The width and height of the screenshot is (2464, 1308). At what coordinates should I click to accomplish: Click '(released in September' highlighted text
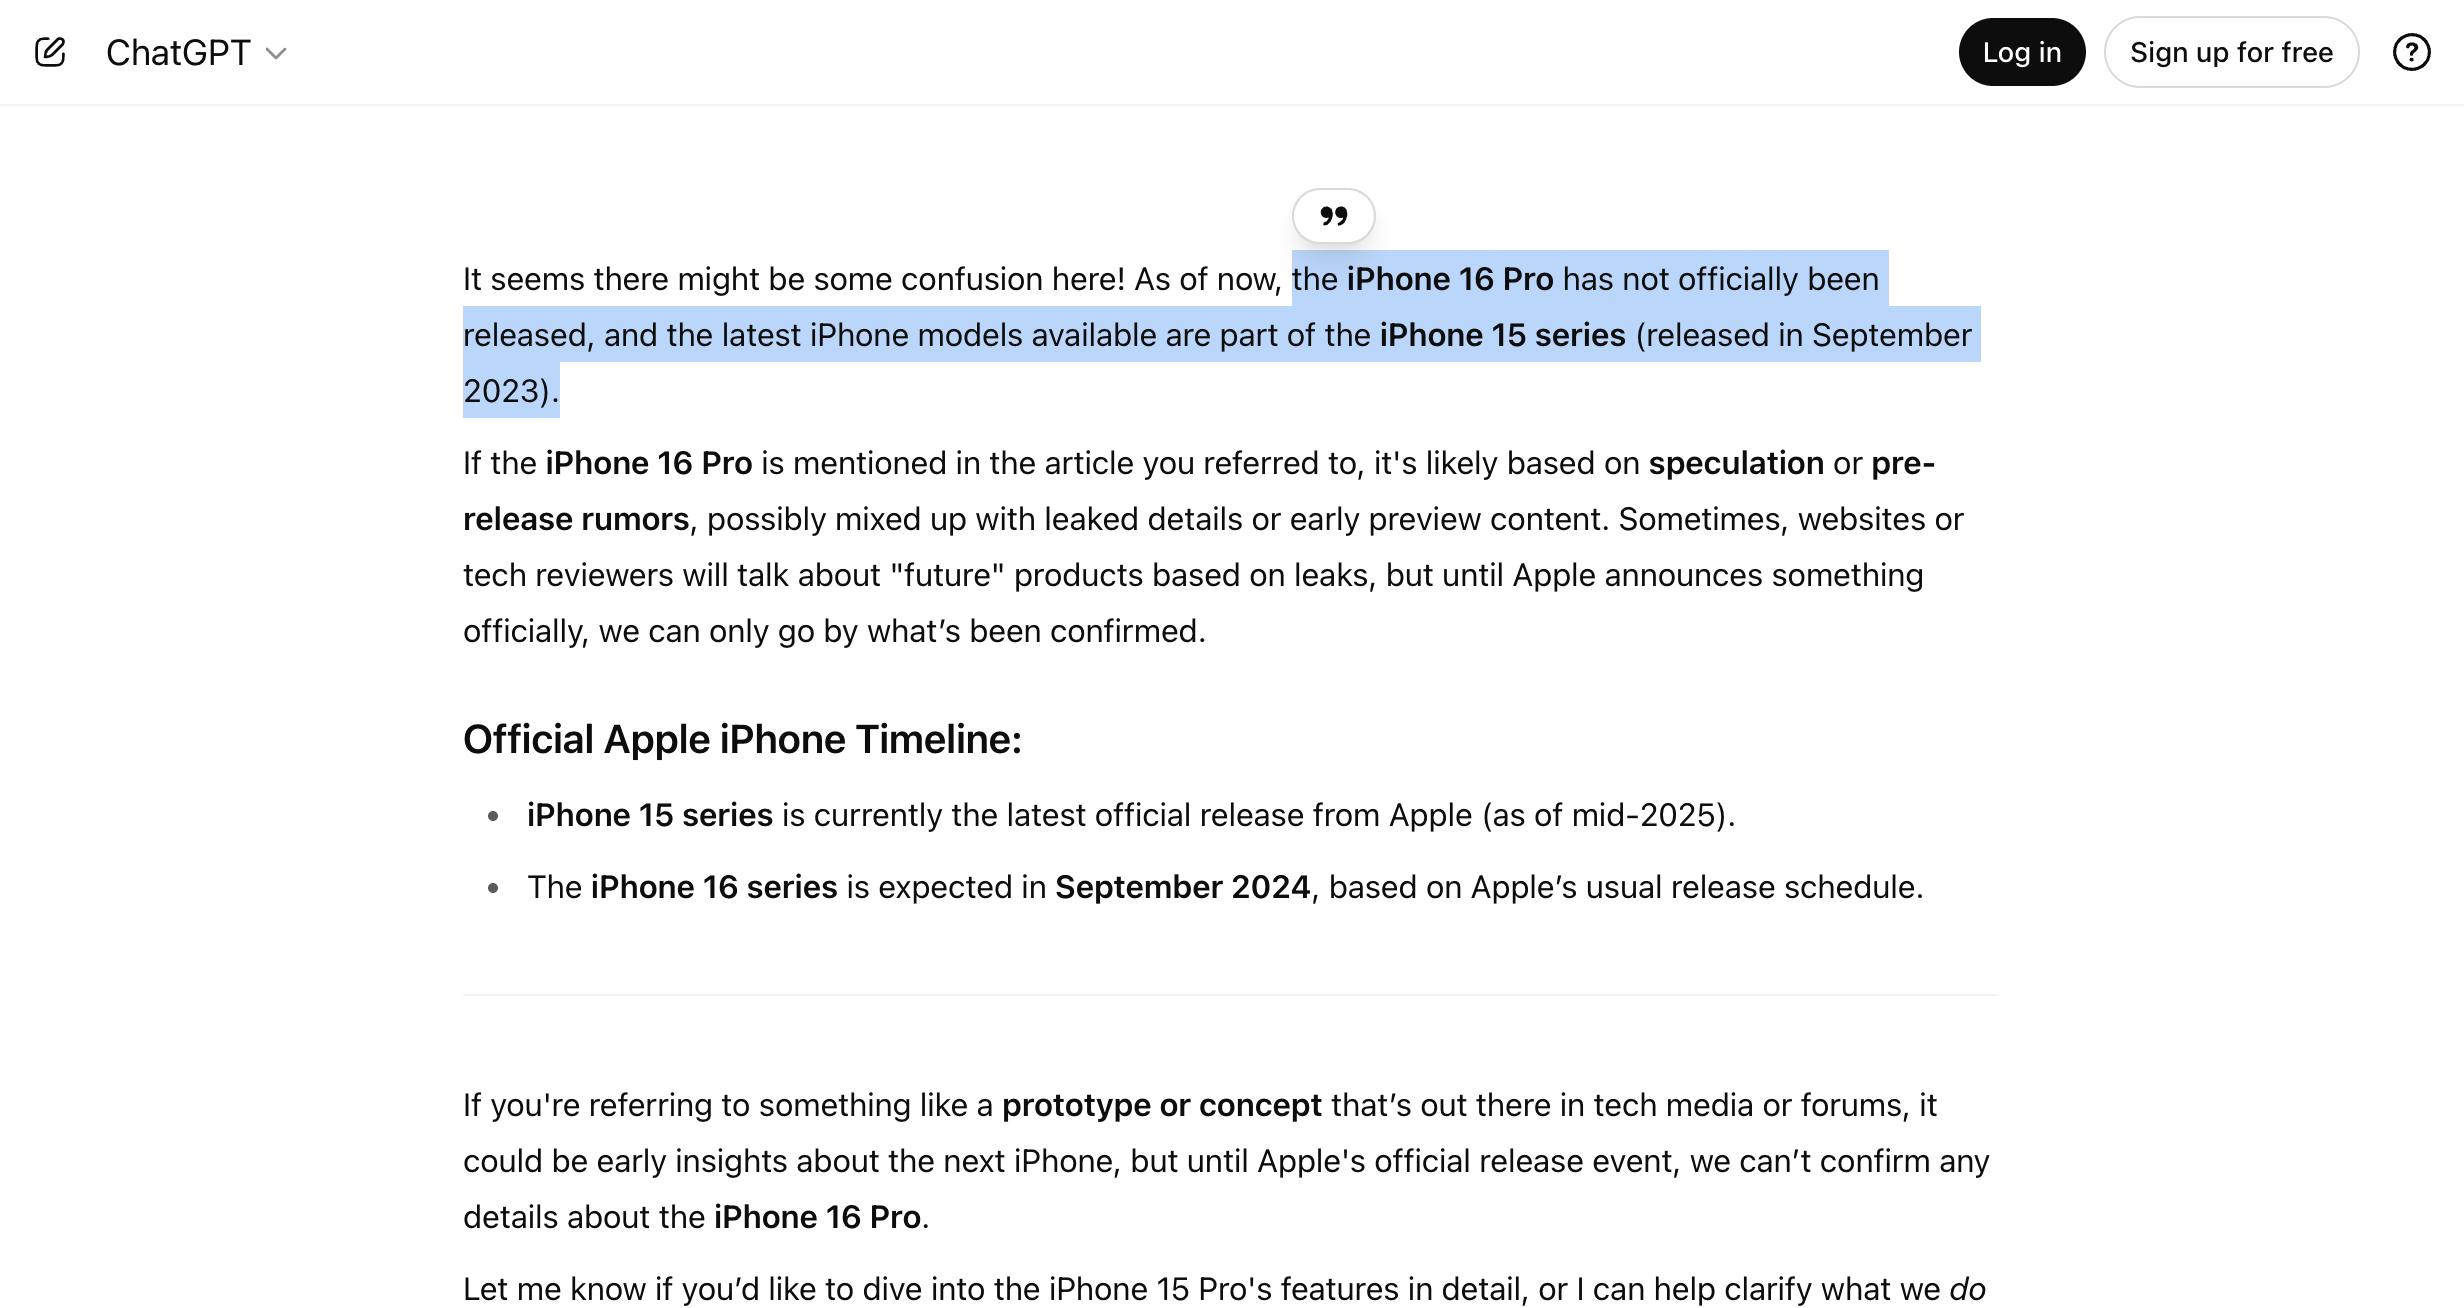1803,335
